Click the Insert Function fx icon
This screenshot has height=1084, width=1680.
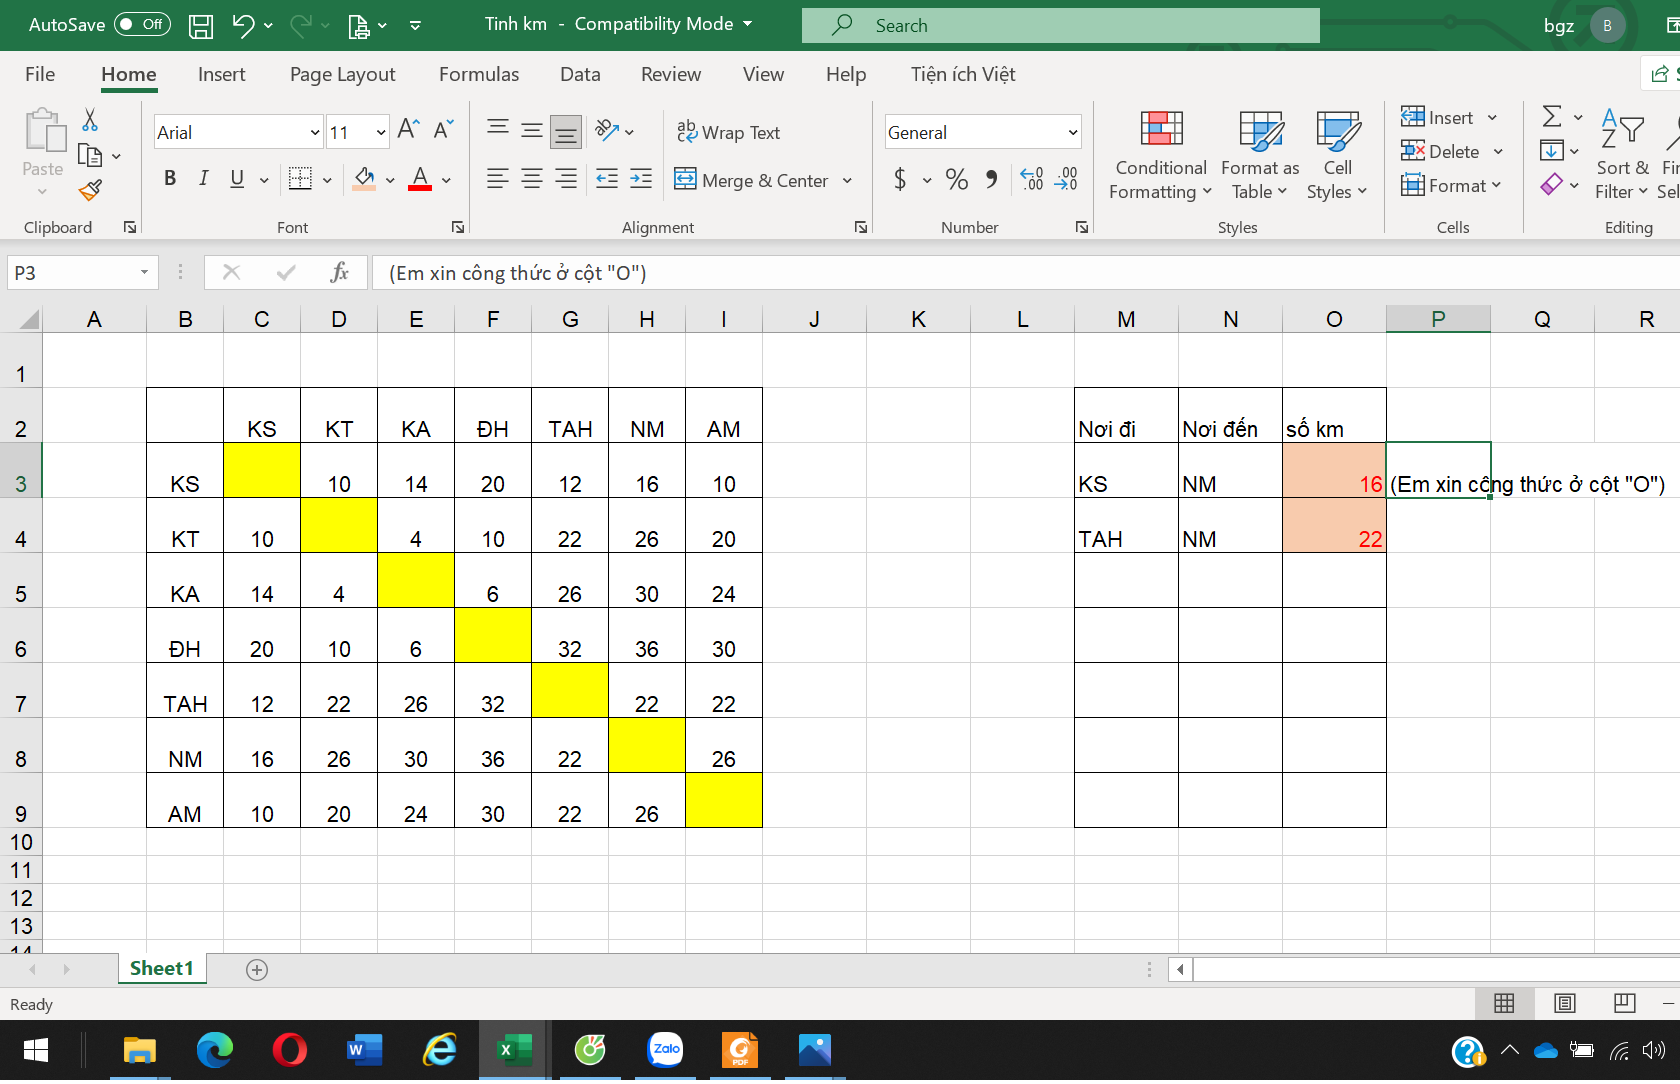coord(339,272)
